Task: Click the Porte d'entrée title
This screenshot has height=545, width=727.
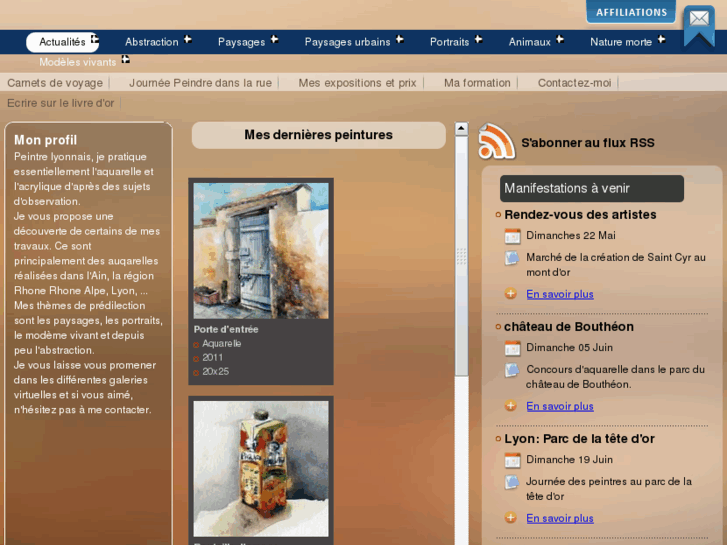Action: [x=226, y=329]
